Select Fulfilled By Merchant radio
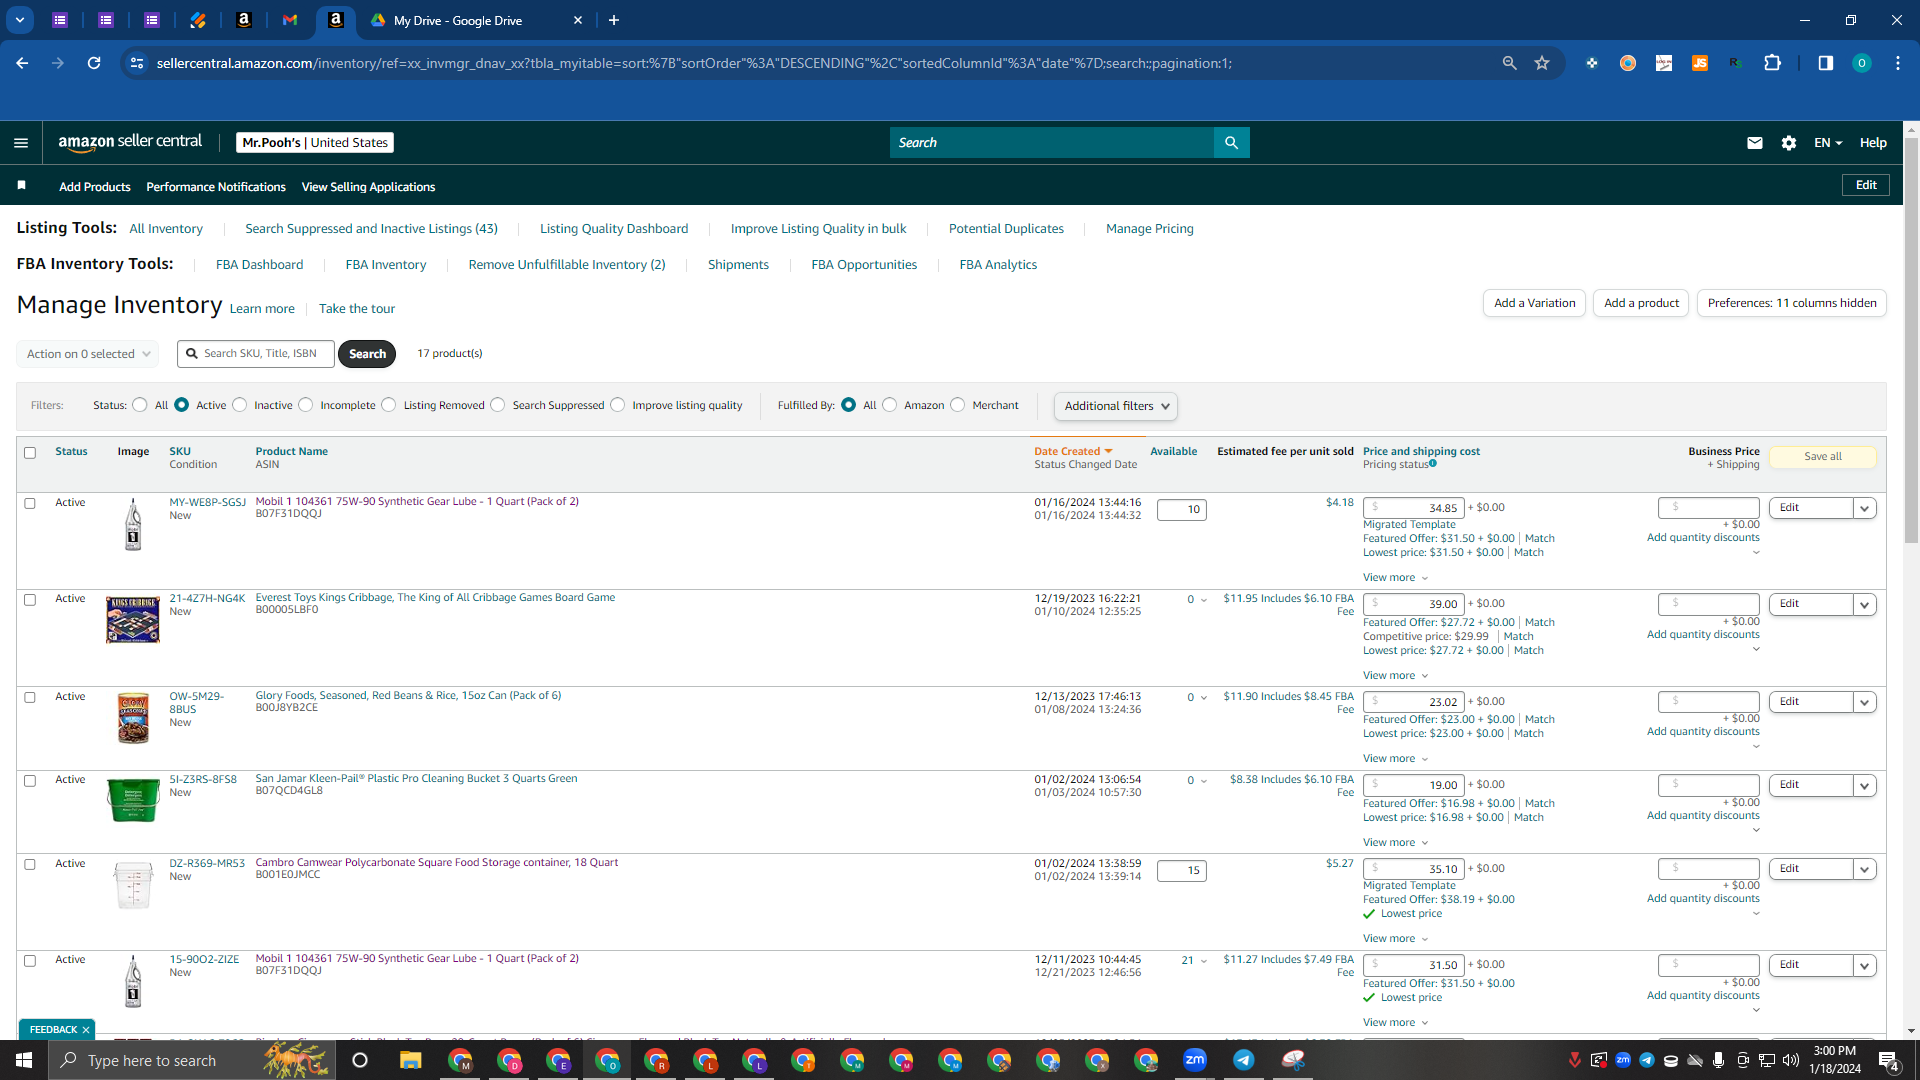This screenshot has width=1920, height=1080. (958, 405)
